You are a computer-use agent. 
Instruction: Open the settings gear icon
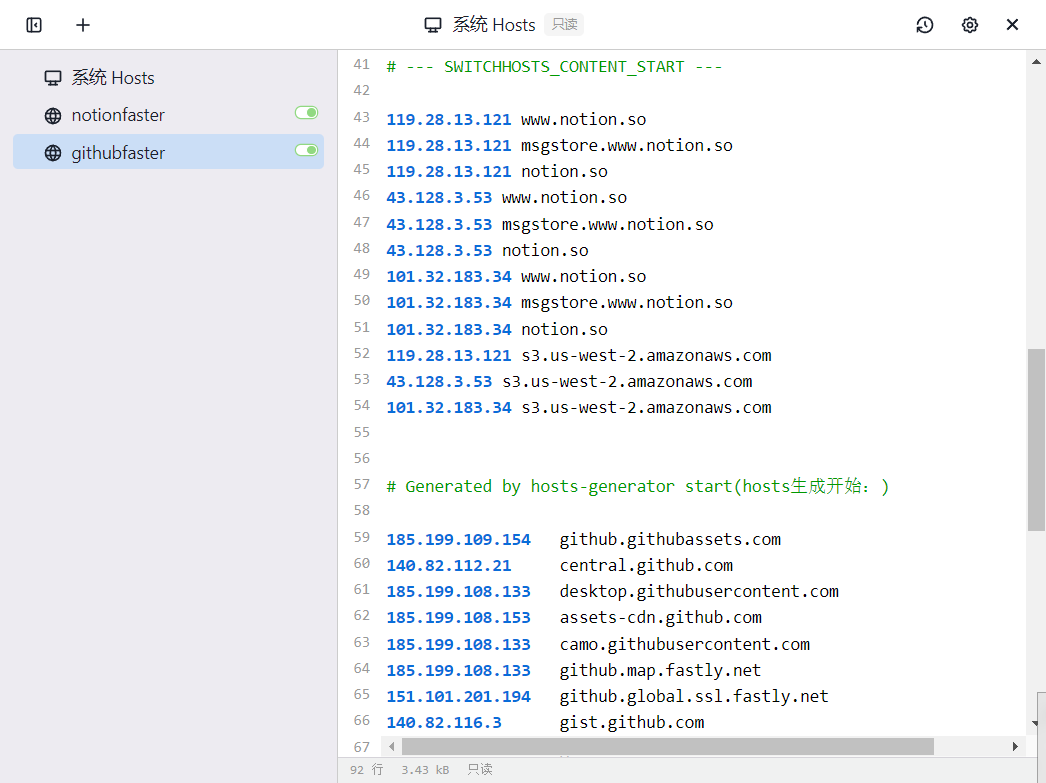[970, 25]
